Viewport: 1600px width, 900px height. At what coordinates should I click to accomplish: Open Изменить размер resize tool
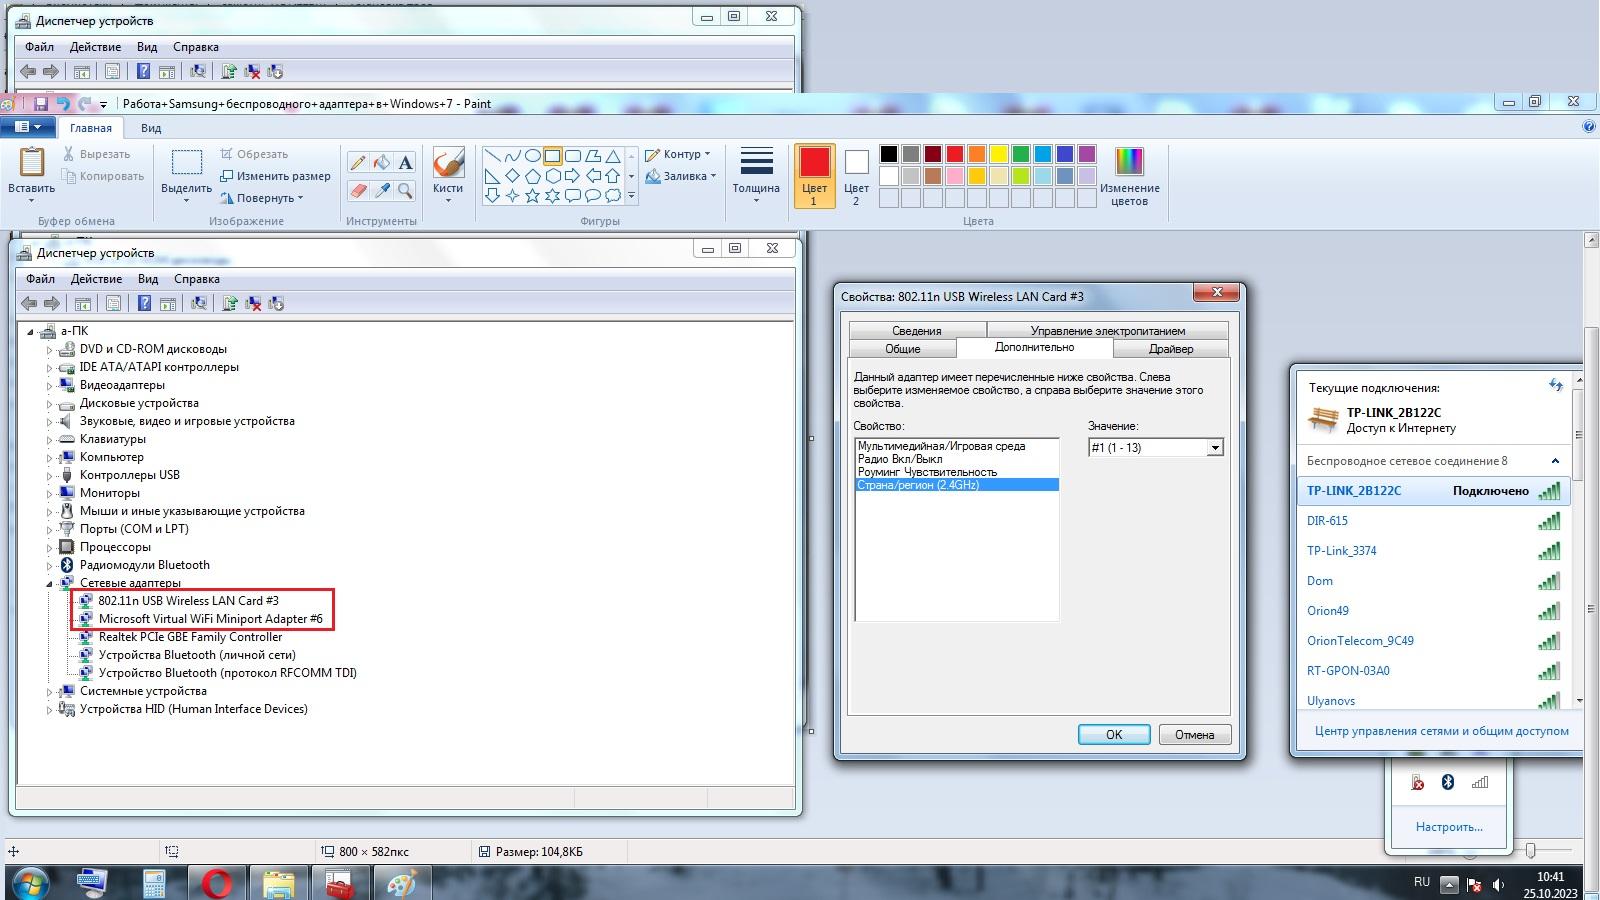pos(274,176)
